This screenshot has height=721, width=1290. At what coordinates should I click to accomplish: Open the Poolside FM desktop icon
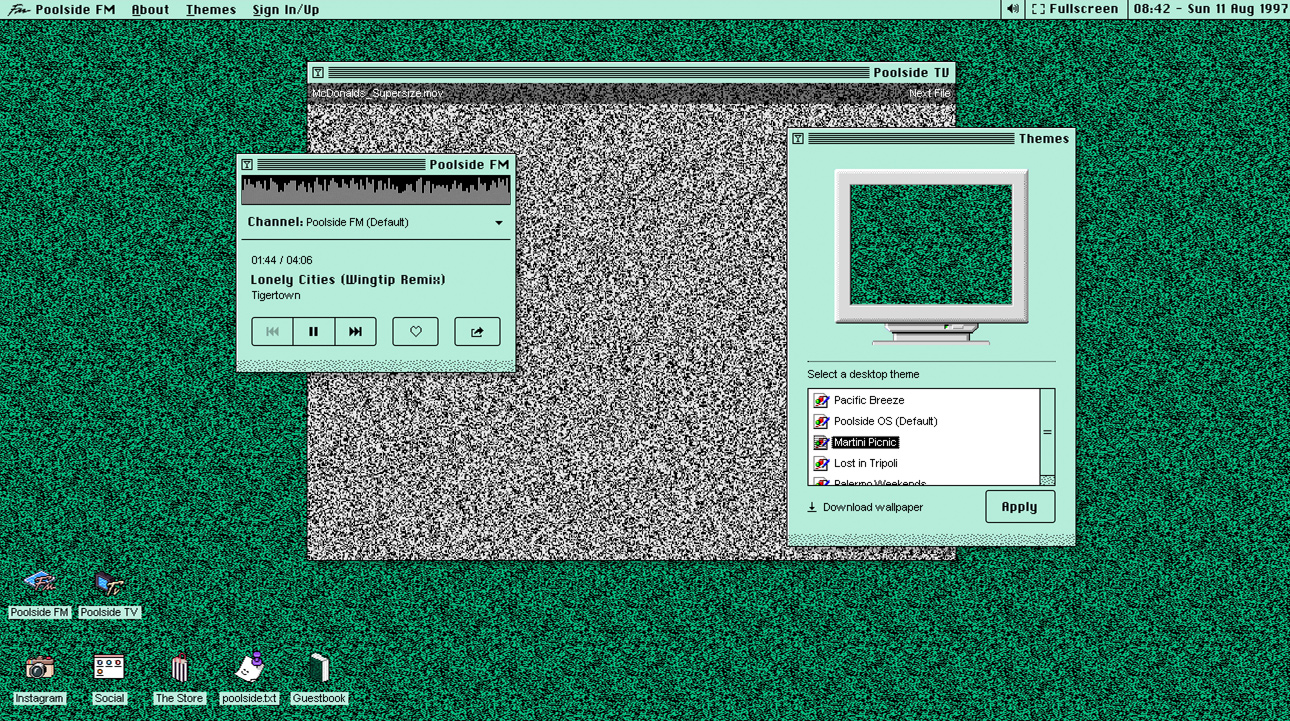click(x=39, y=583)
